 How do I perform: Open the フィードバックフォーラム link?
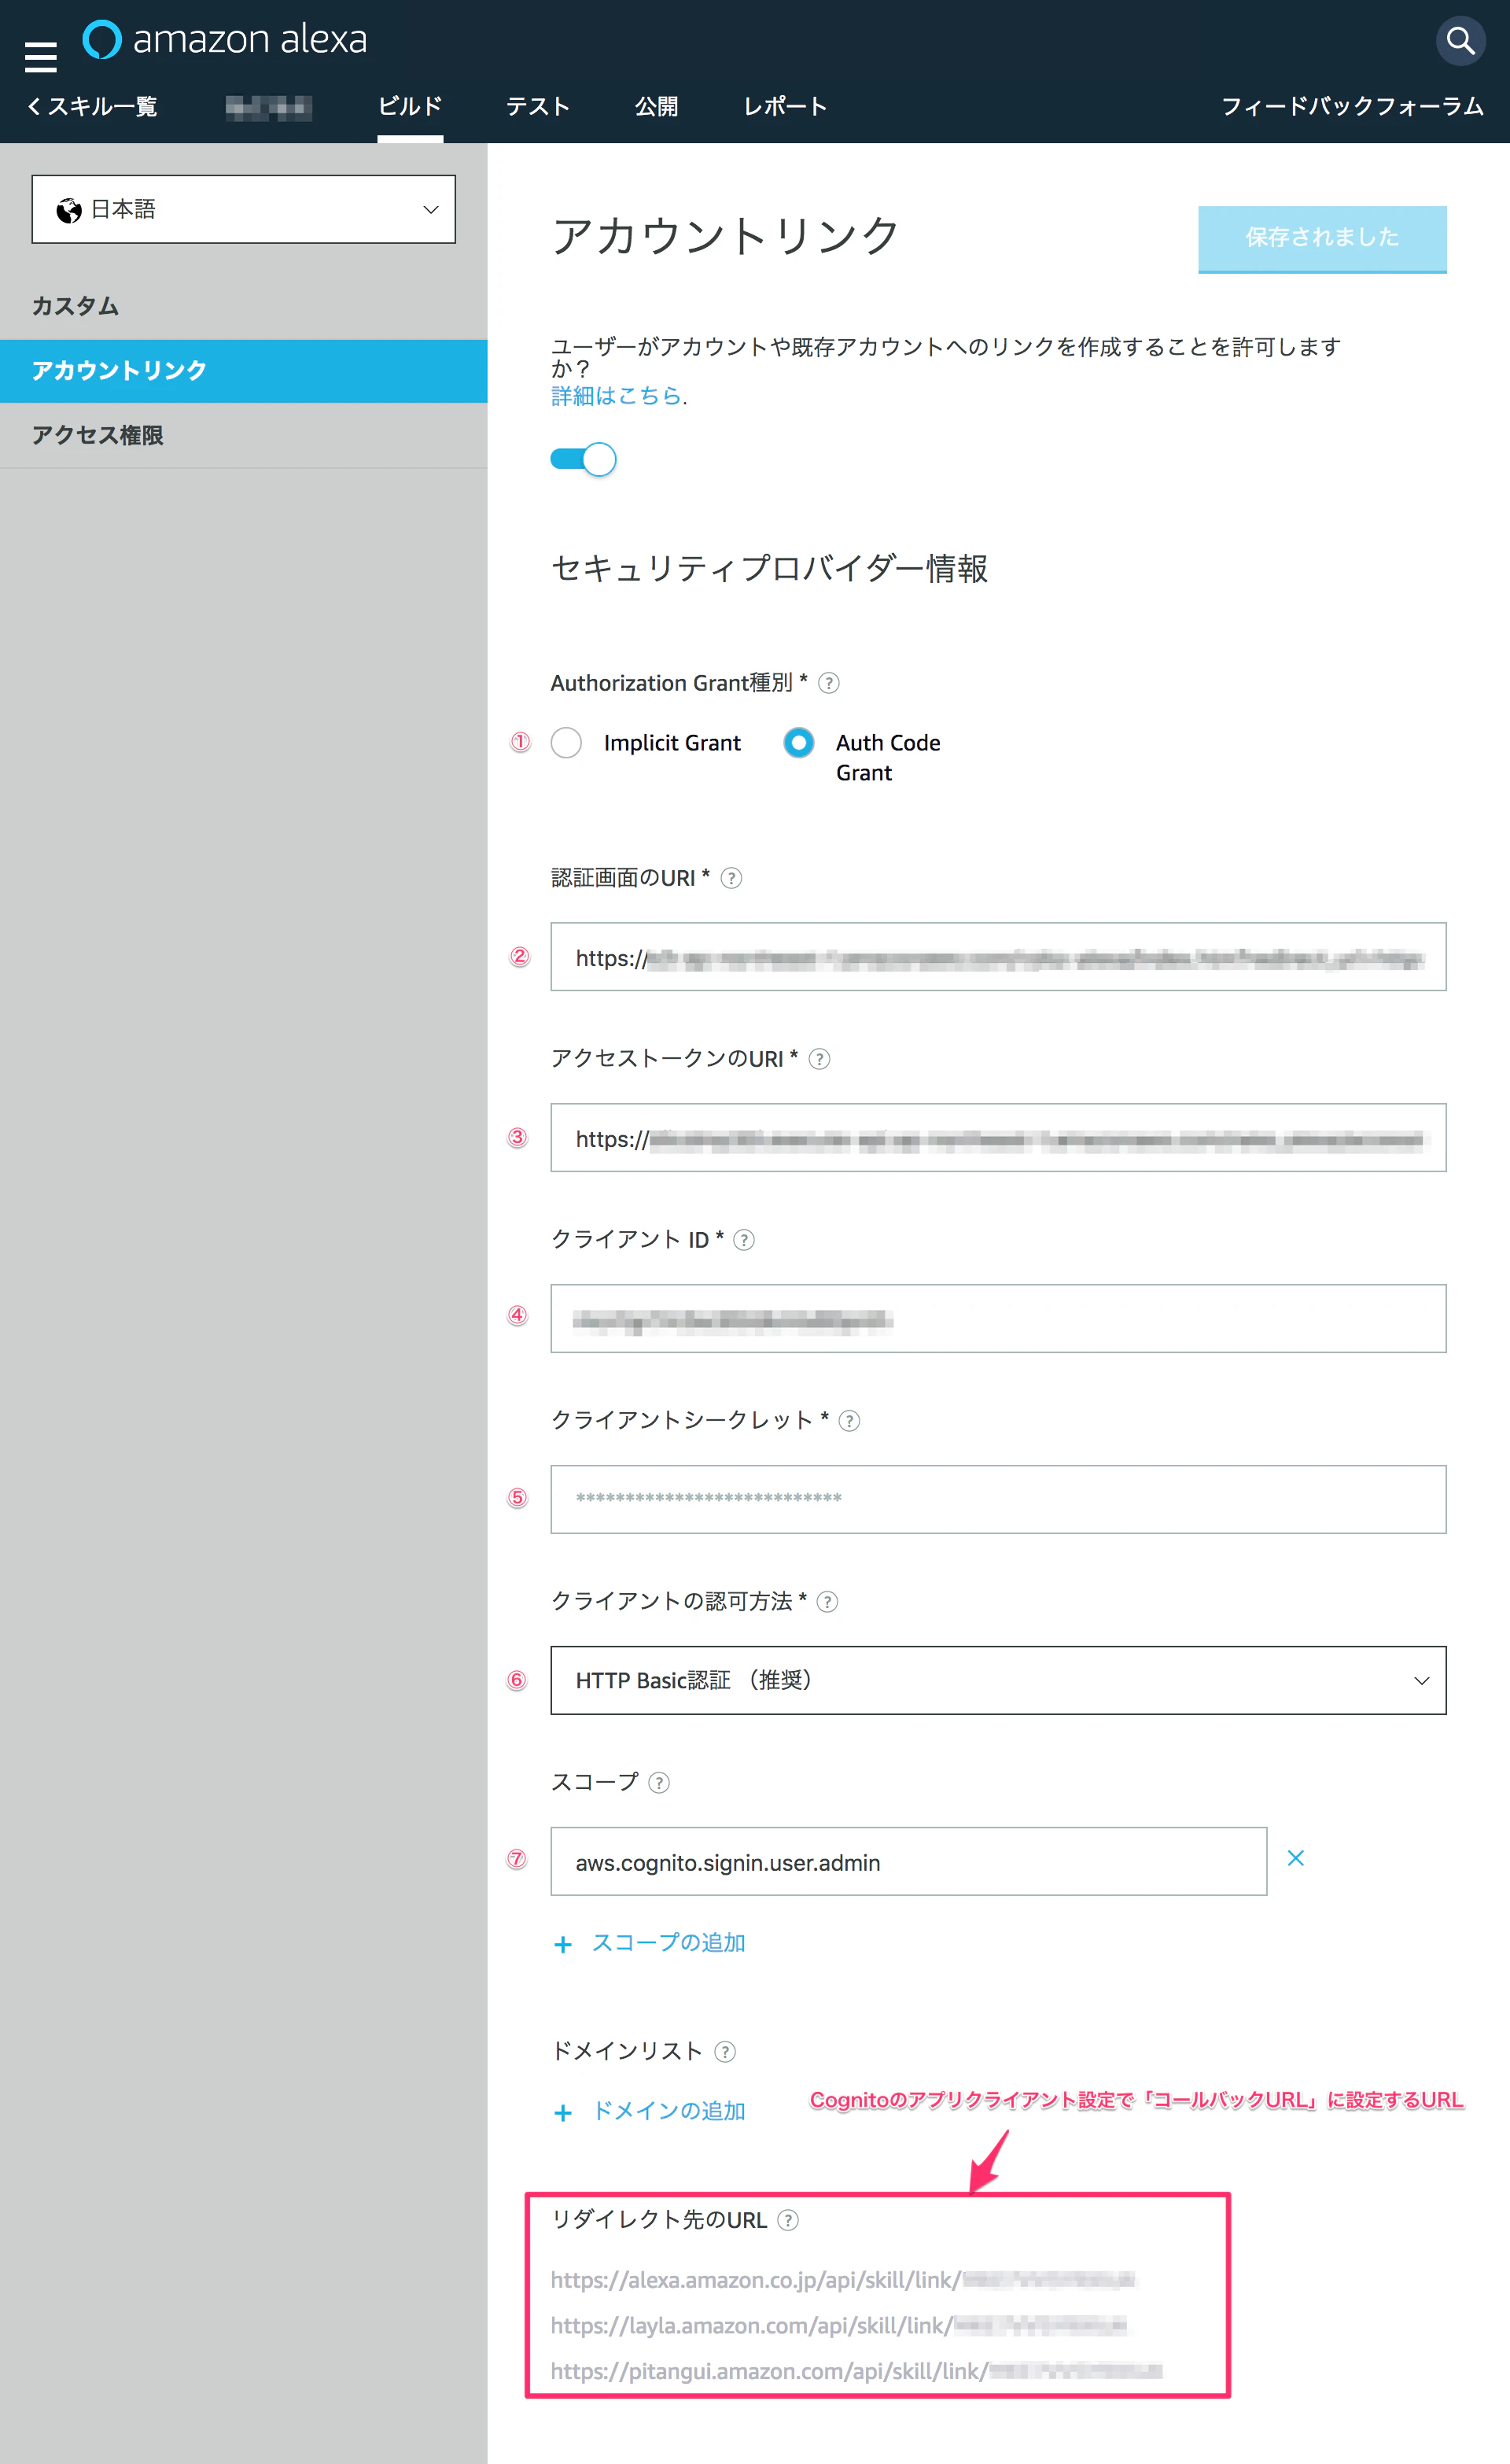click(1352, 106)
